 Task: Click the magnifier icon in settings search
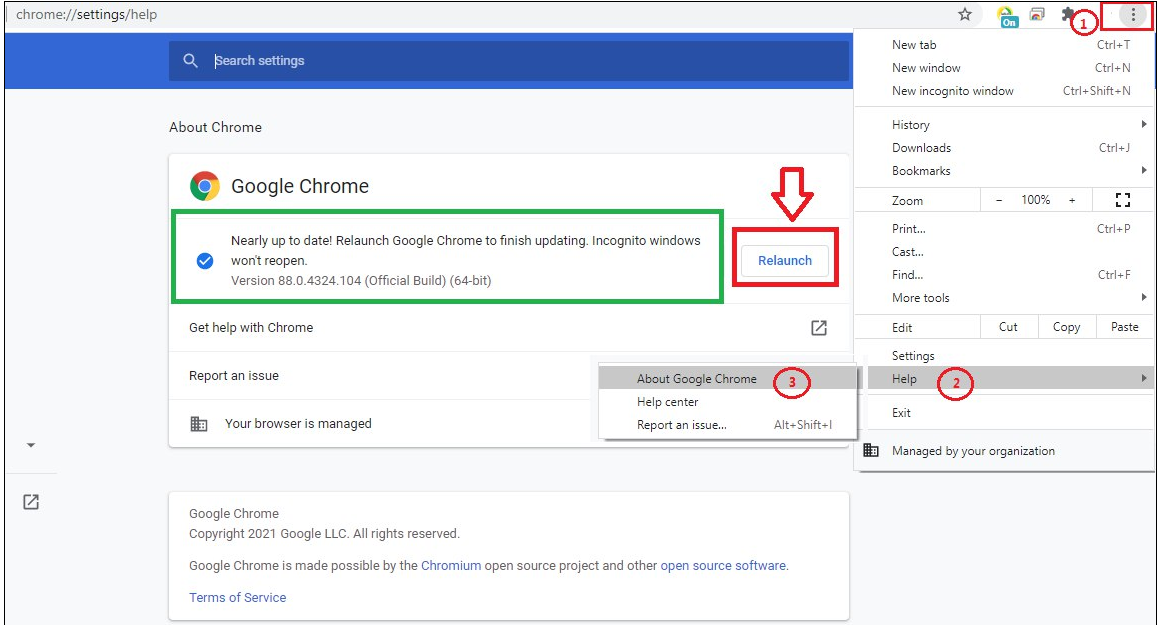pos(190,61)
